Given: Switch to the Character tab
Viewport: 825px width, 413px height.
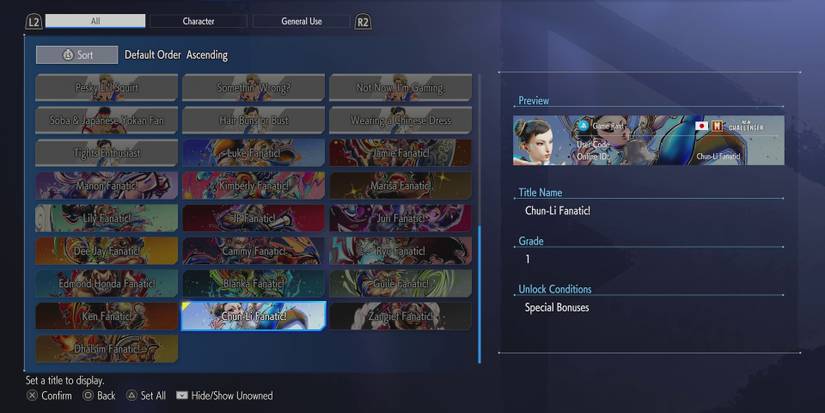Looking at the screenshot, I should 198,21.
